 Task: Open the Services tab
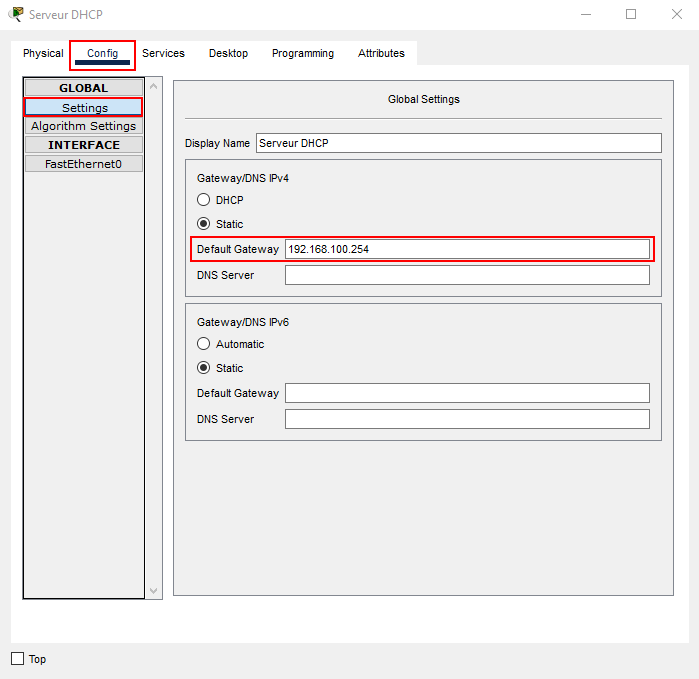tap(163, 53)
